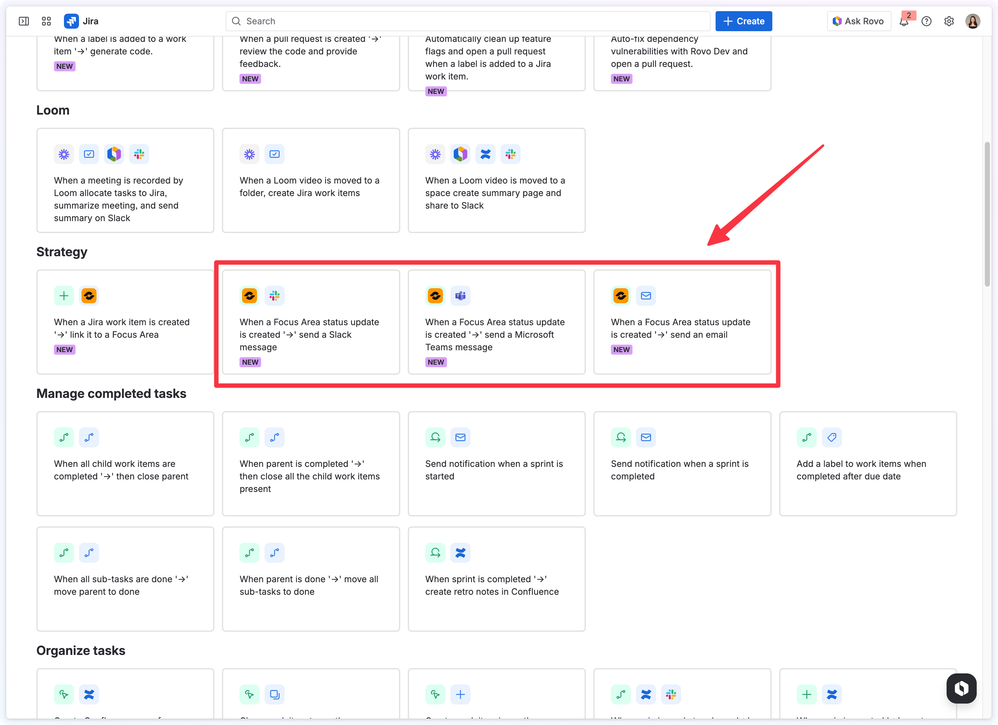
Task: Click the Rovo chat floating button
Action: tap(961, 688)
